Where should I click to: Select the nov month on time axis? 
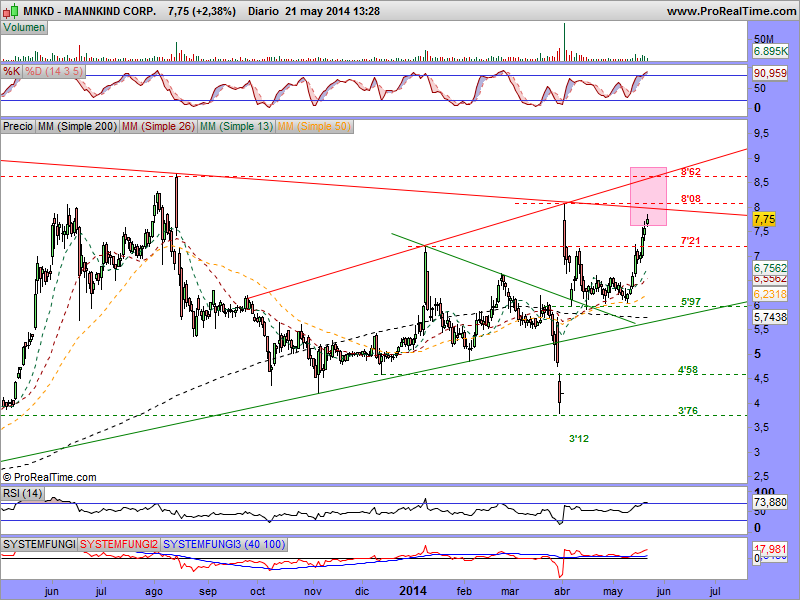(x=313, y=591)
